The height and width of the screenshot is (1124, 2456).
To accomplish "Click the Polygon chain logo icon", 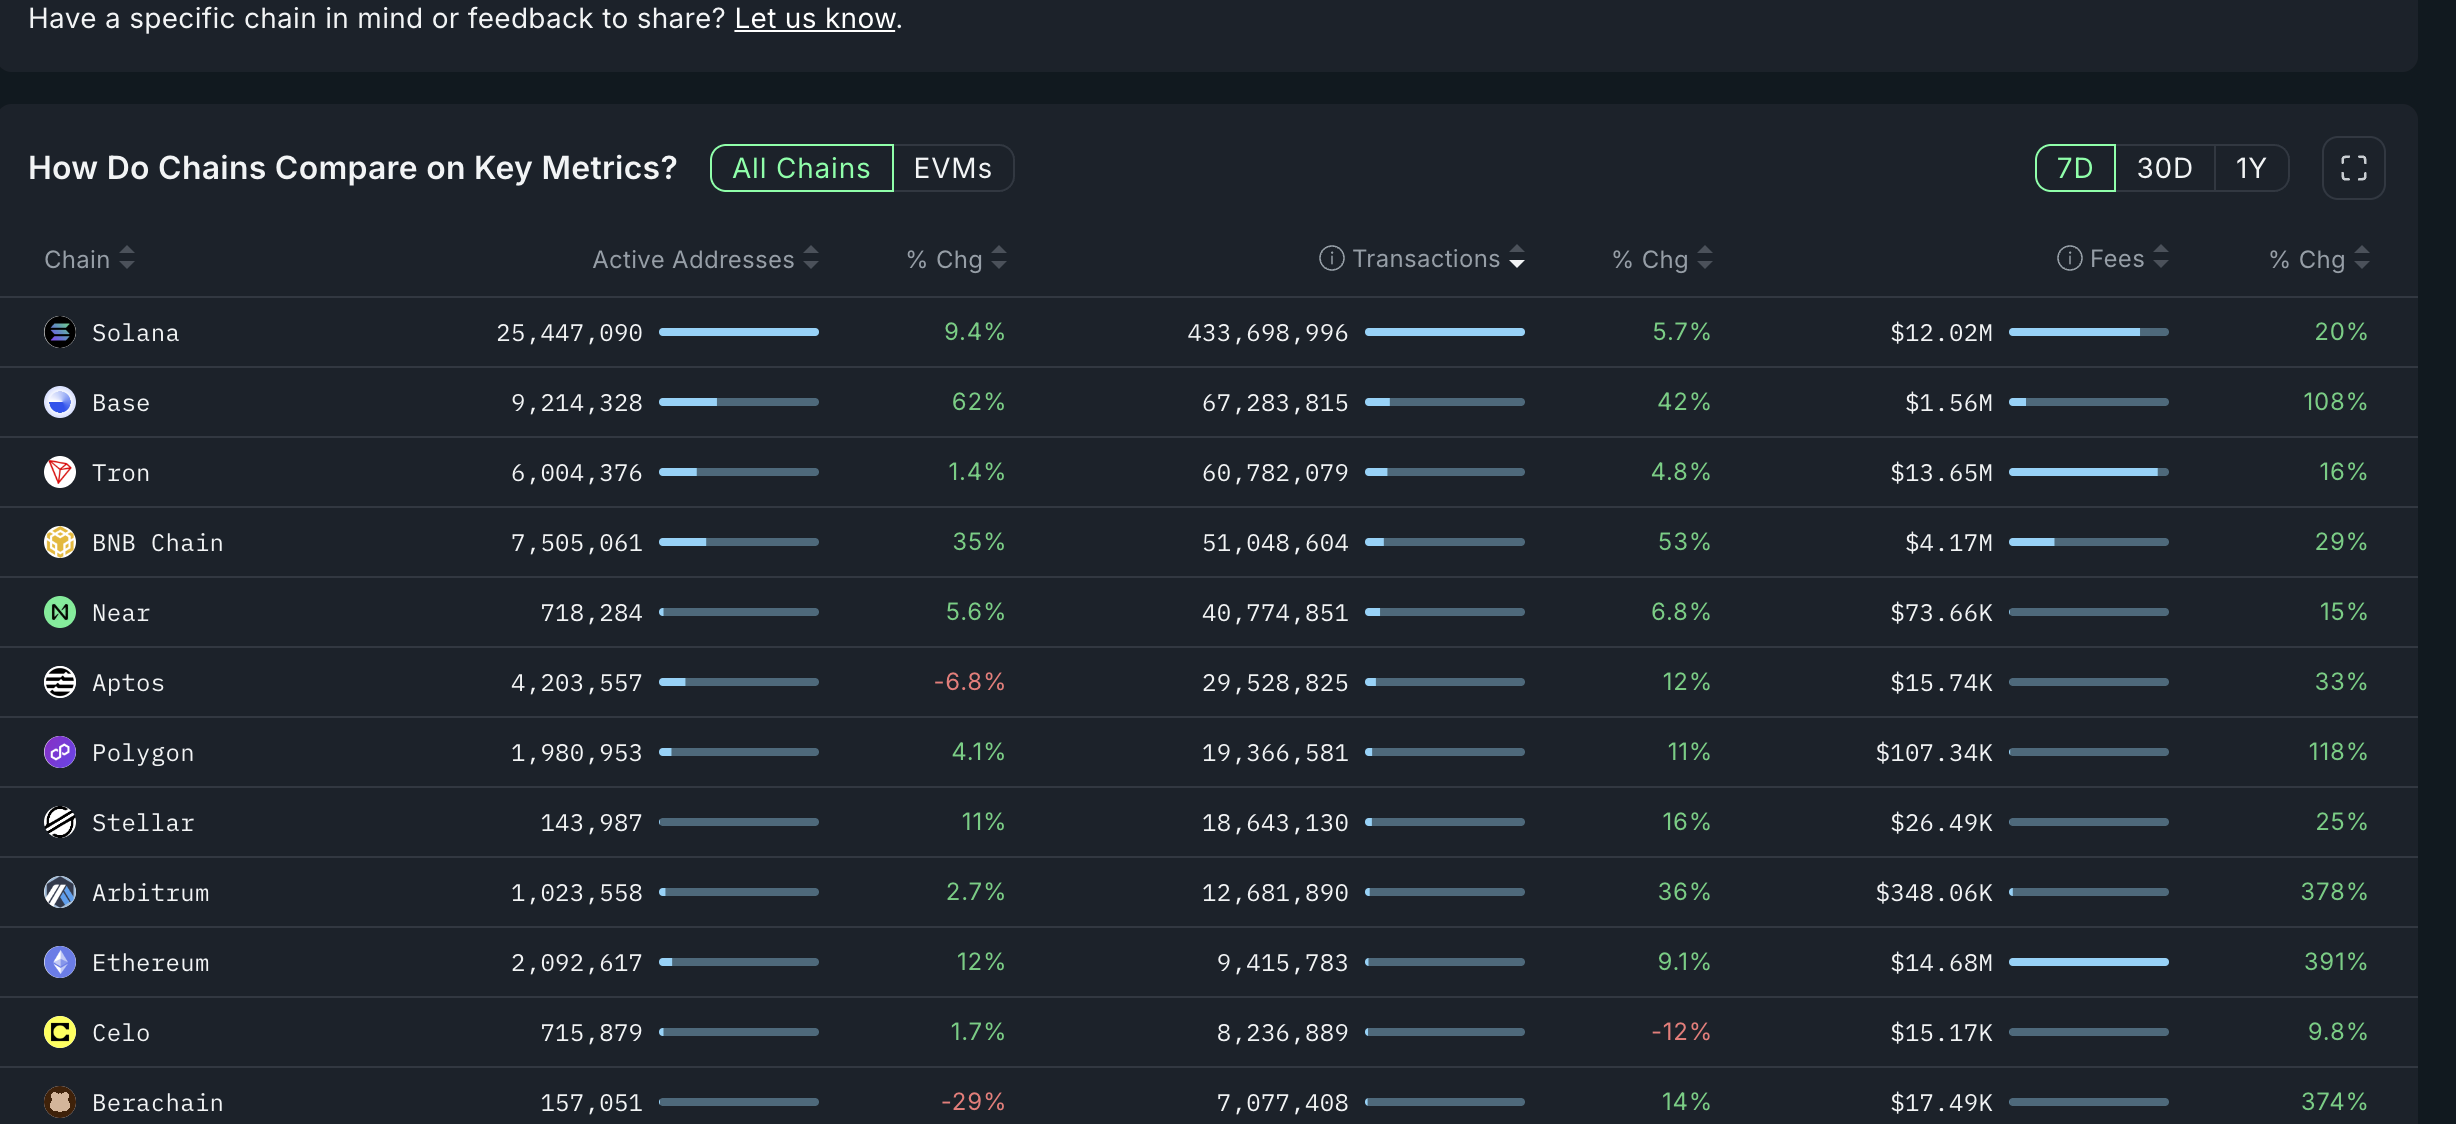I will pyautogui.click(x=60, y=752).
